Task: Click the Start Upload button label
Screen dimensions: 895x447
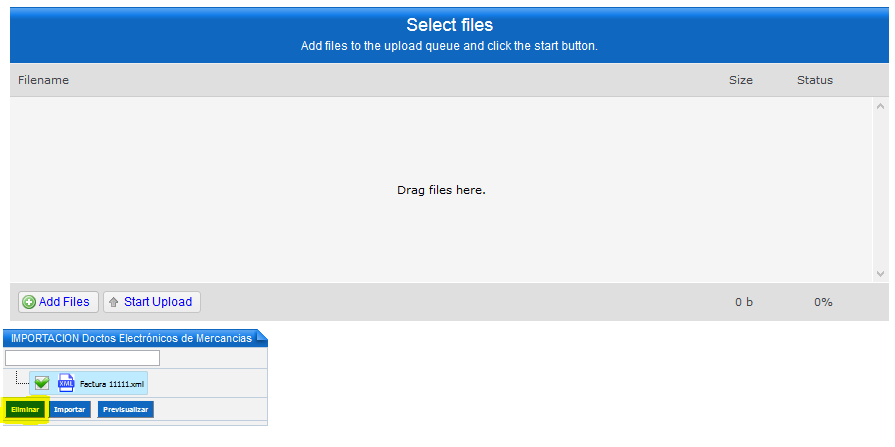Action: point(158,302)
